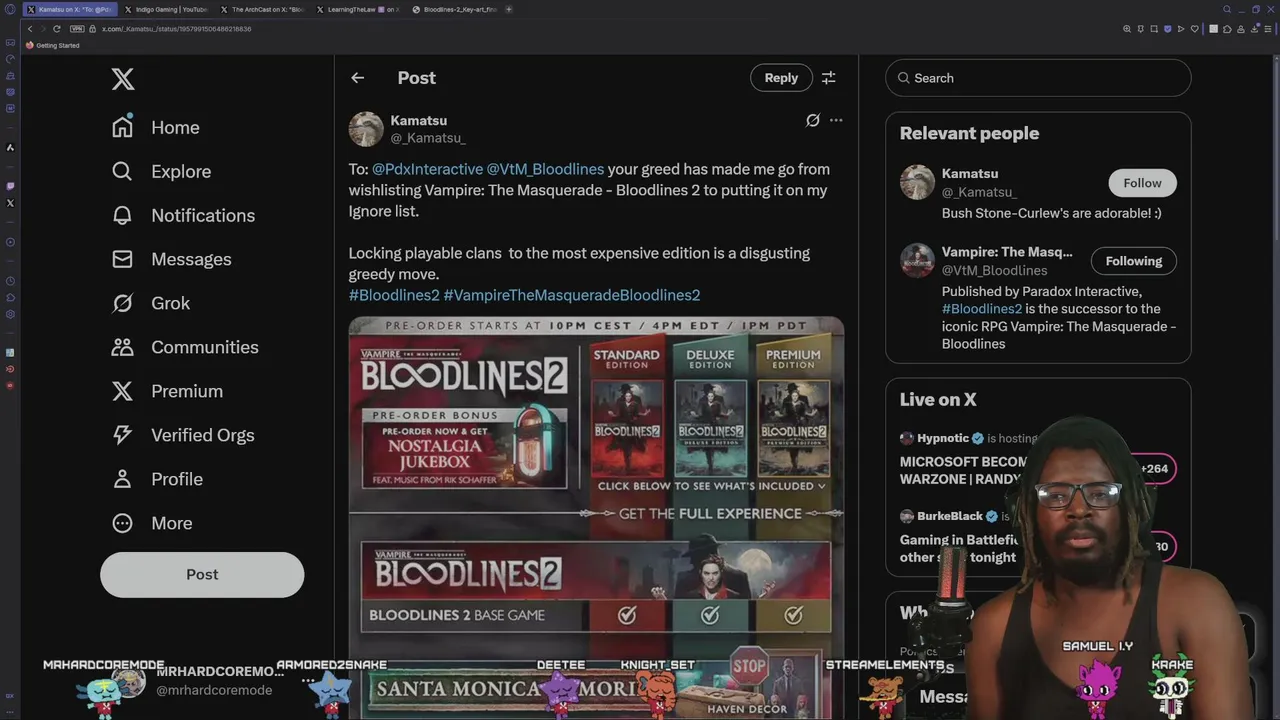Click the pin icon in browser toolbar
This screenshot has height=720, width=1280.
(1141, 29)
